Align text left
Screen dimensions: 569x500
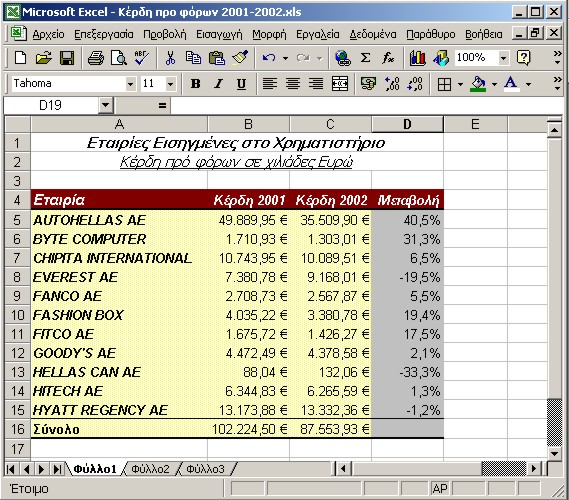tap(270, 84)
